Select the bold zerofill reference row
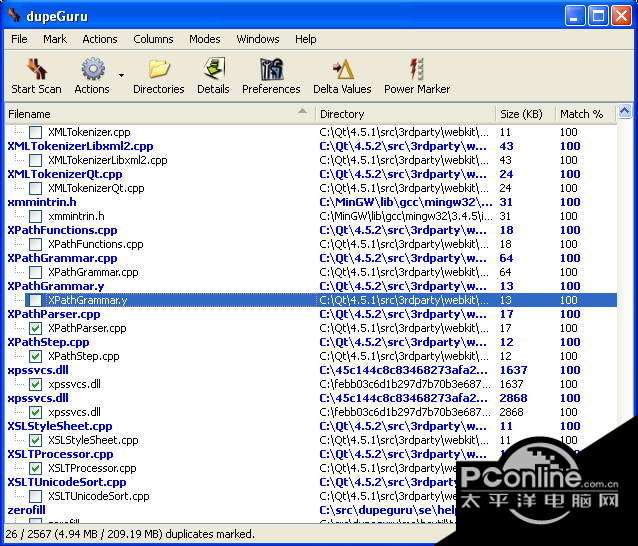This screenshot has height=546, width=638. (232, 510)
